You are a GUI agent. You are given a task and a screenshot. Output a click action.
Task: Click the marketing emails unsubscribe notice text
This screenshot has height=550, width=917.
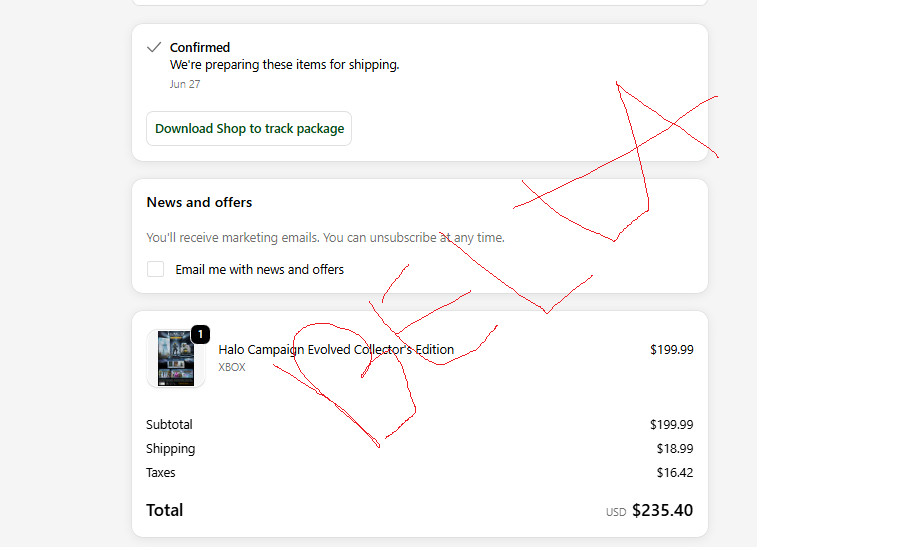325,238
